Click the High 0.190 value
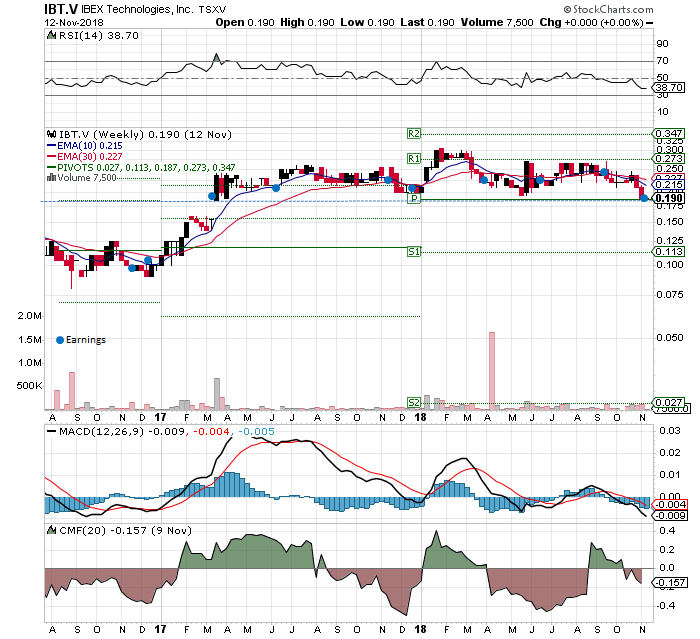The height and width of the screenshot is (639, 700). [307, 22]
